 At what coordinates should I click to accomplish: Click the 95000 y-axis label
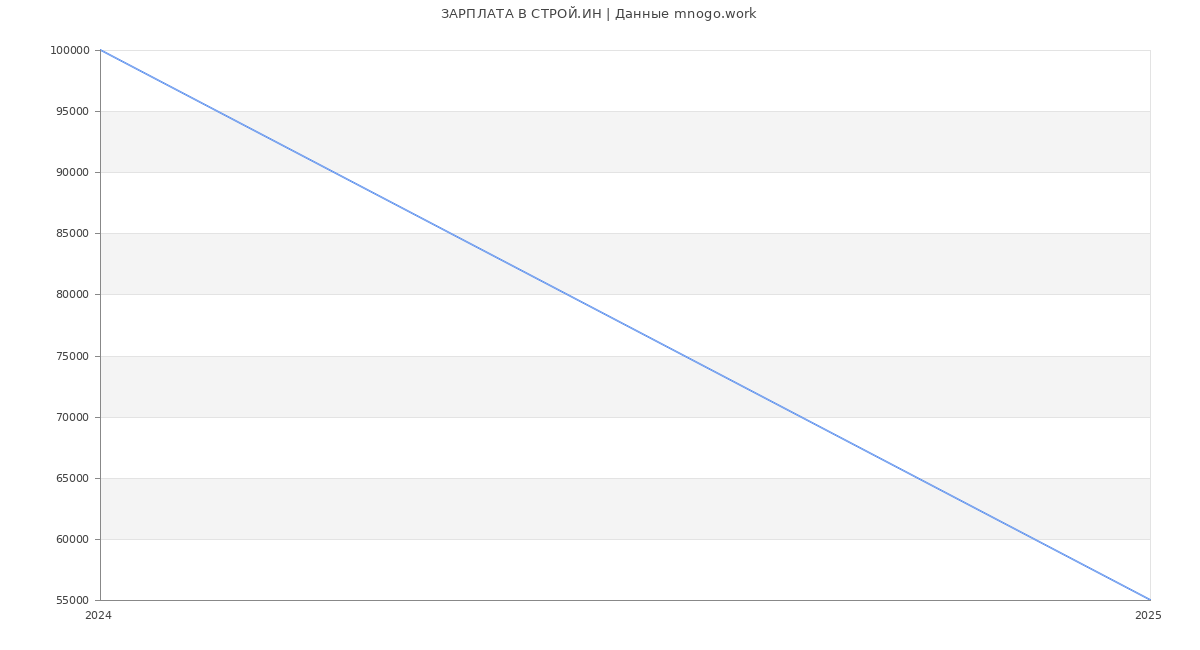click(x=72, y=112)
